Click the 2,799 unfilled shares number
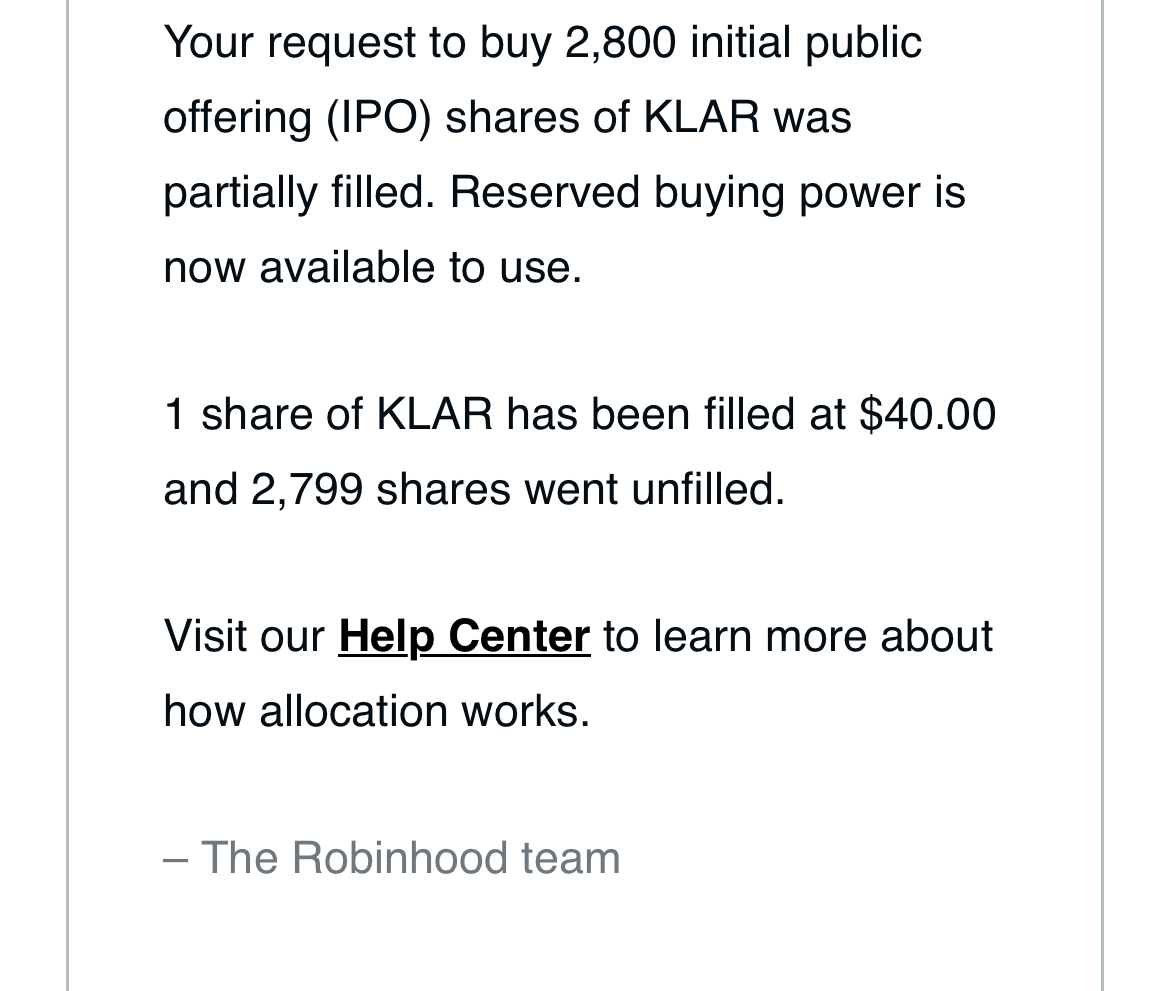Screen dimensions: 1170x991 [x=307, y=490]
